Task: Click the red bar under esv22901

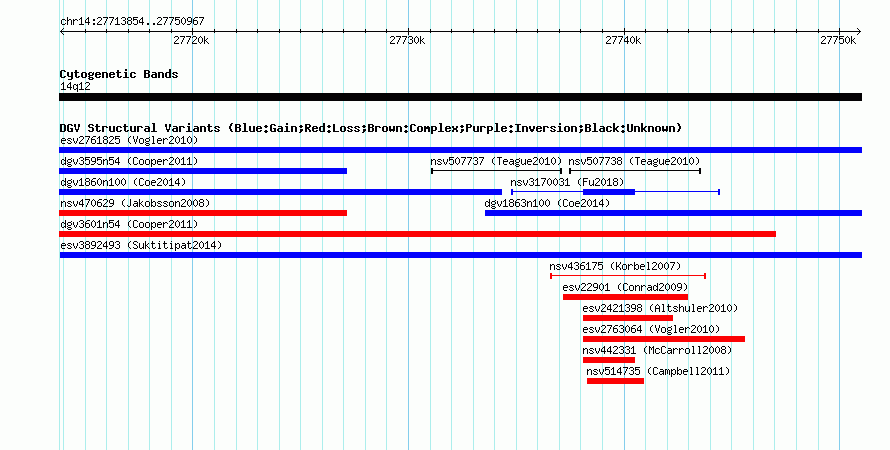Action: (625, 297)
